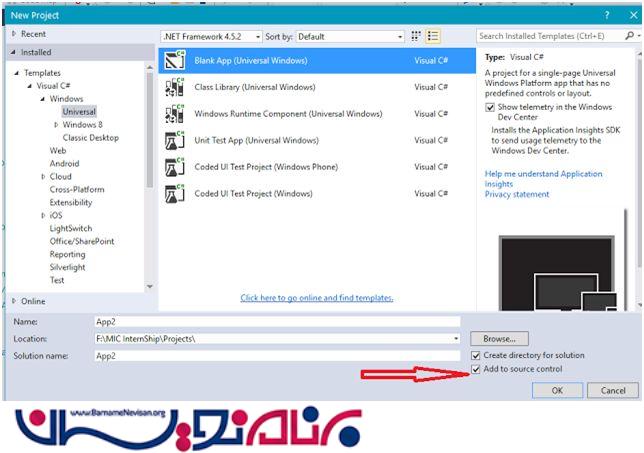The image size is (644, 453).
Task: Select Unit Test App (Universal Windows) text
Action: 256,140
